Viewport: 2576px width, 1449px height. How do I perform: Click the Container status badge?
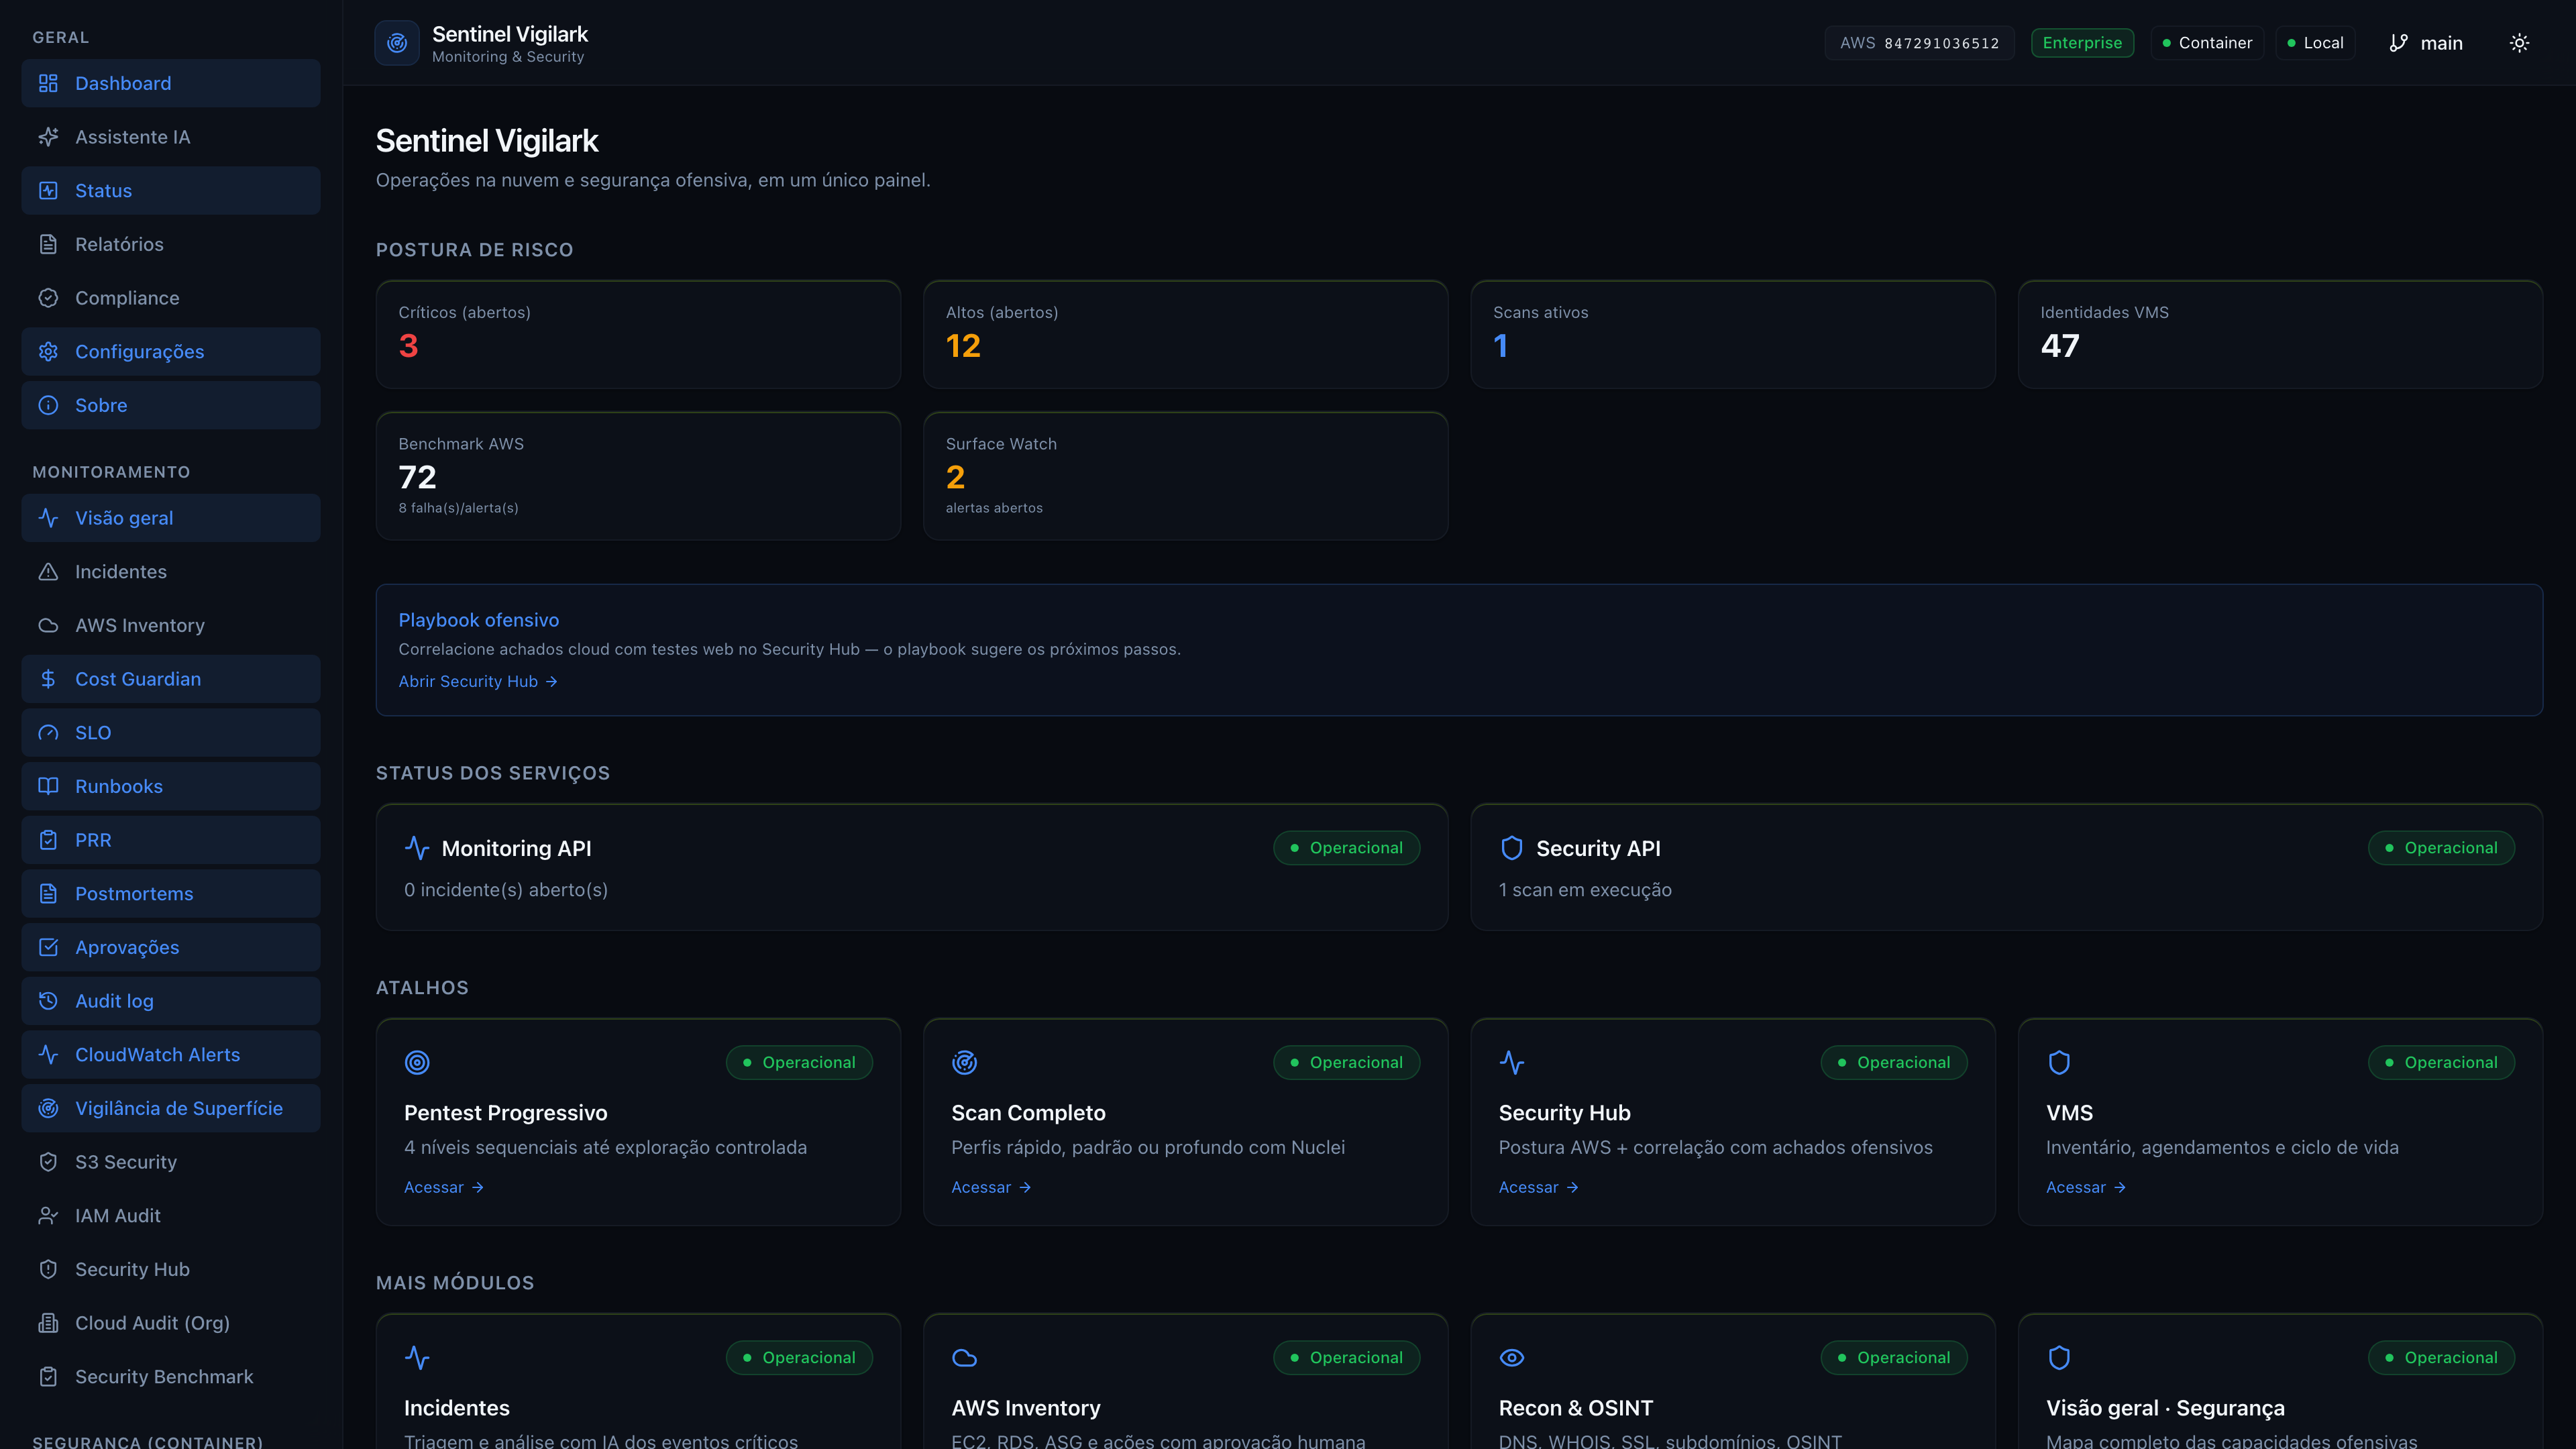coord(2207,43)
